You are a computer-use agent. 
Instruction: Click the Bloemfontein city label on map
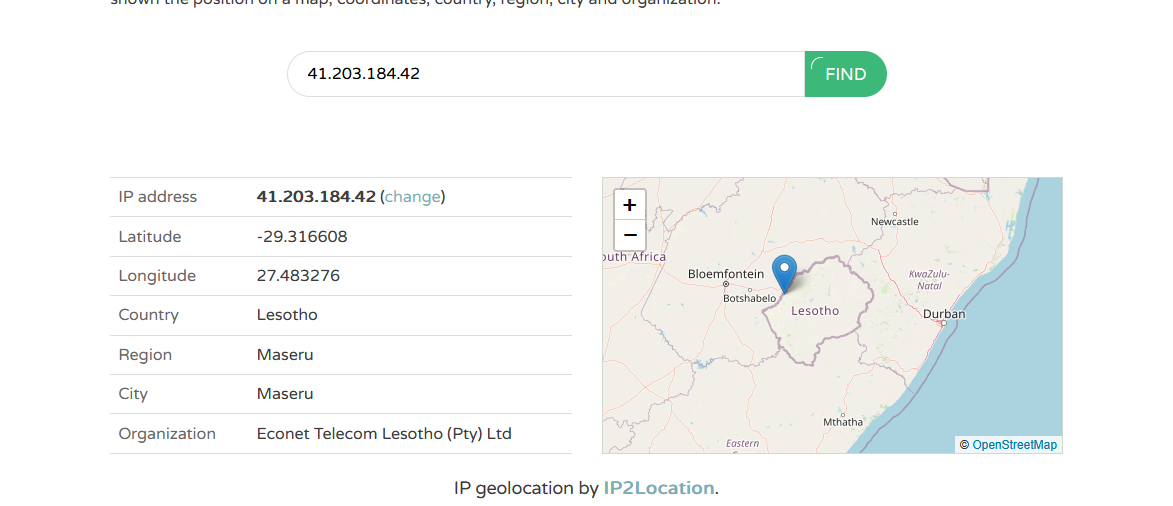726,274
